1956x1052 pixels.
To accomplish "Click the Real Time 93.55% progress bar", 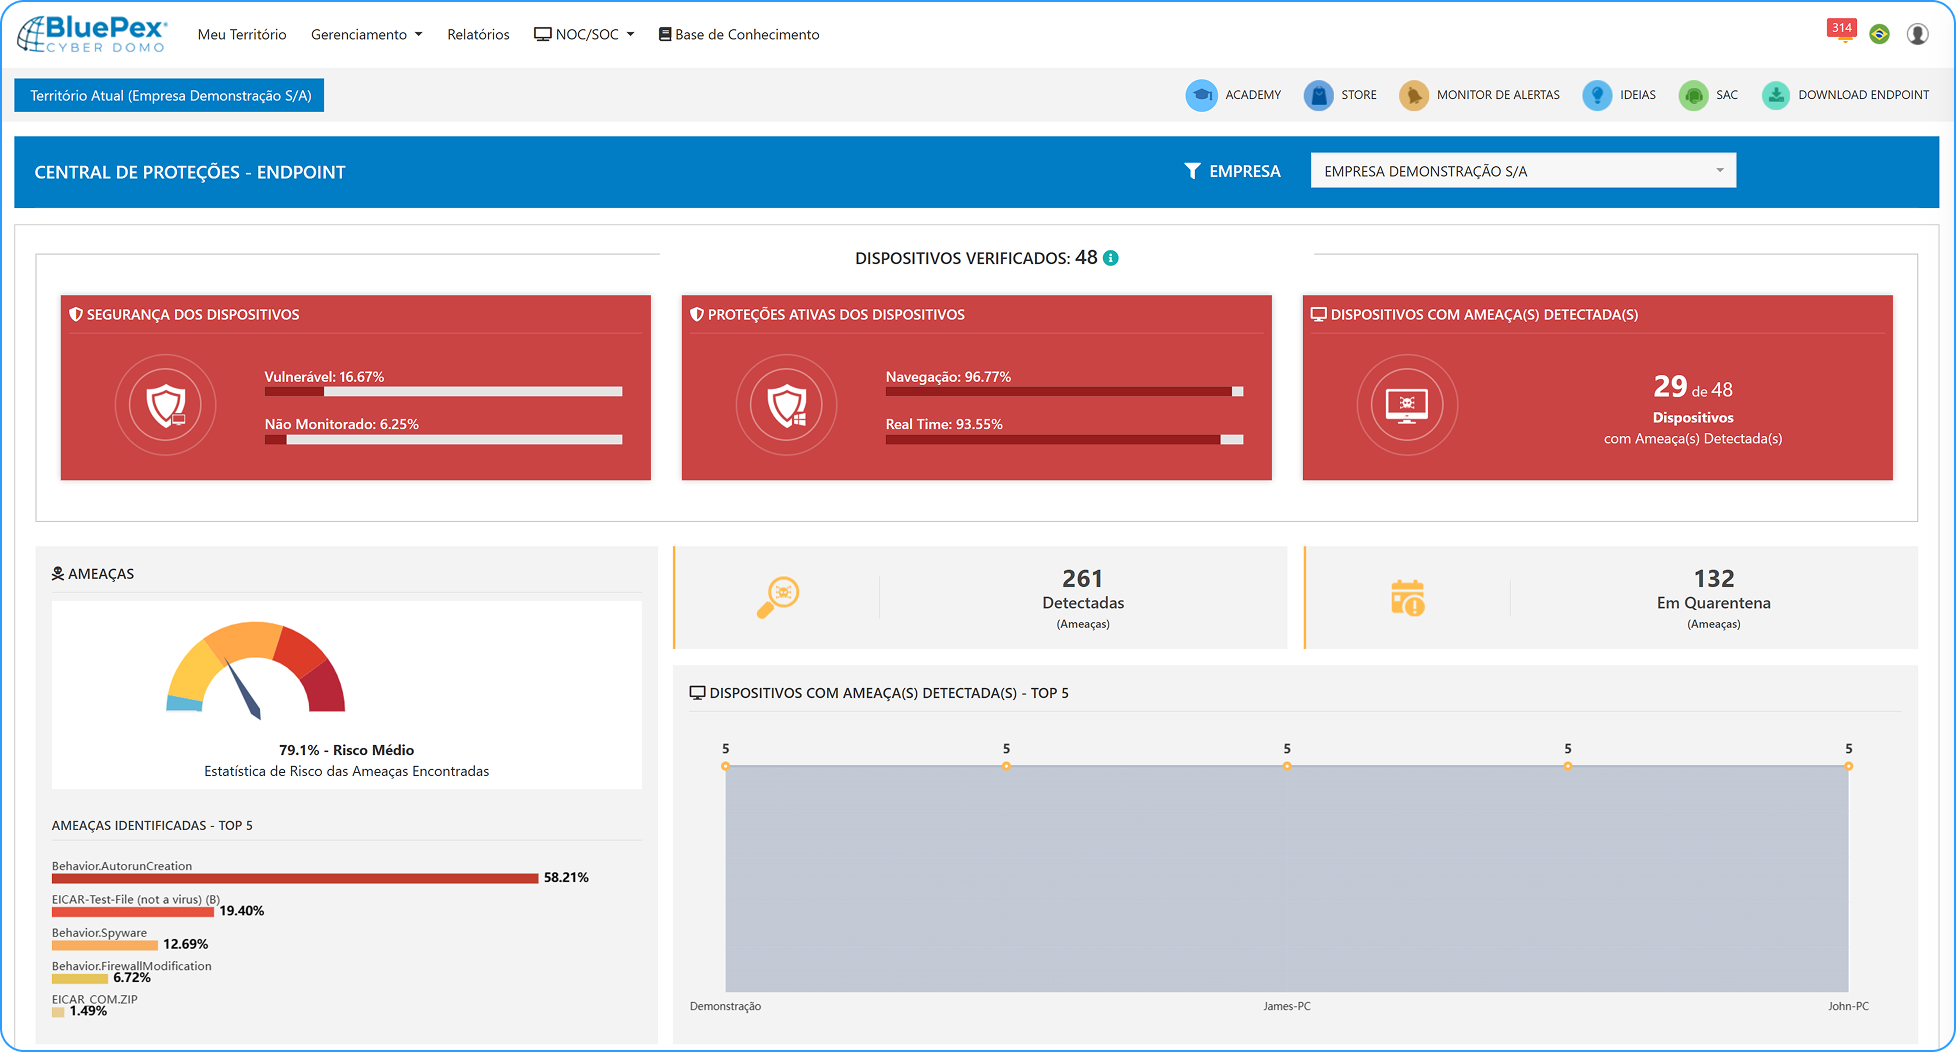I will (1064, 440).
